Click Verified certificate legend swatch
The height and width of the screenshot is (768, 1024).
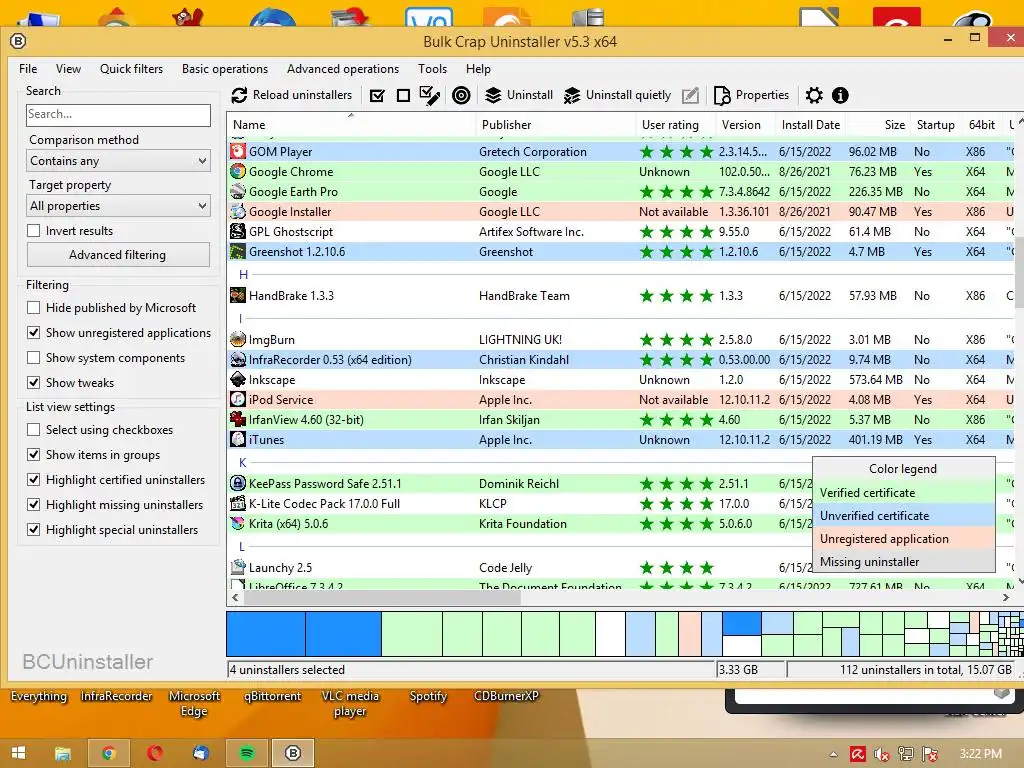(903, 493)
